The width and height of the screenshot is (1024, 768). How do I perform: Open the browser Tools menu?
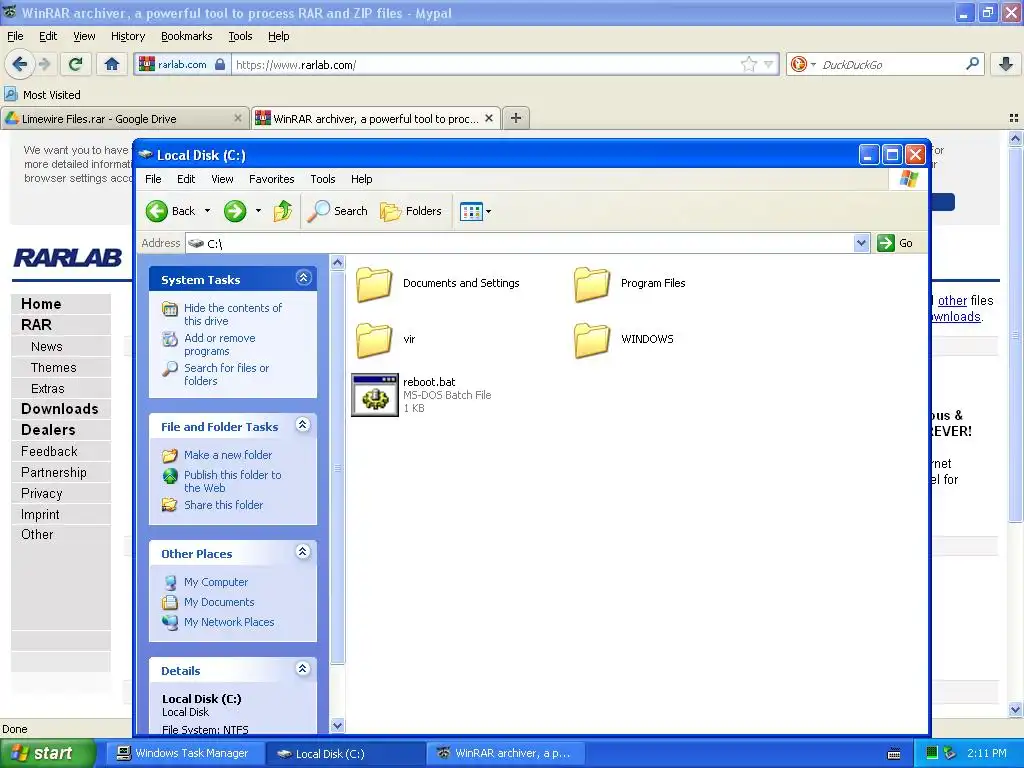point(240,37)
